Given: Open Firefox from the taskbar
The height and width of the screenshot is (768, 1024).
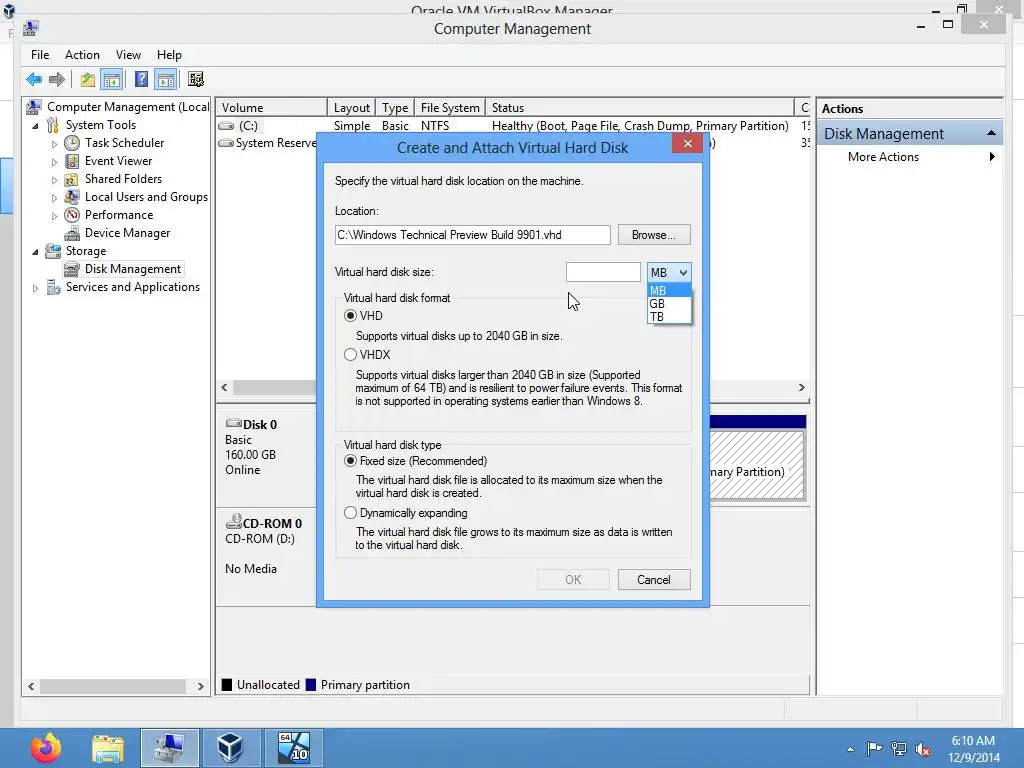Looking at the screenshot, I should tap(46, 748).
